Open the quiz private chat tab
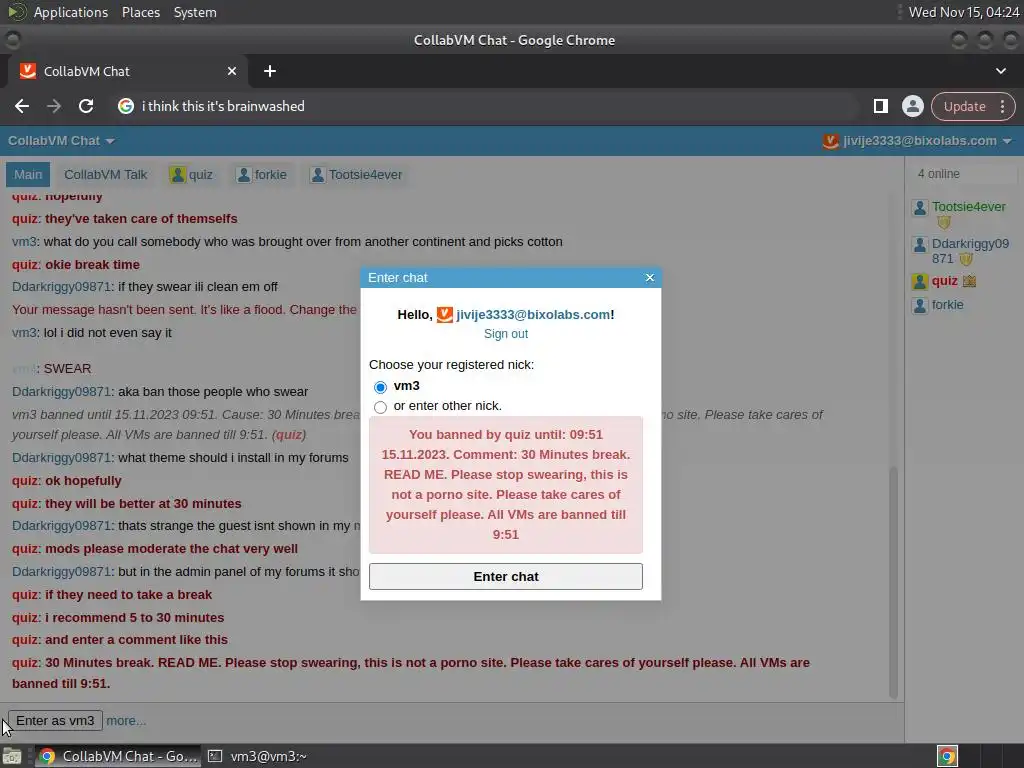This screenshot has width=1024, height=768. [x=192, y=175]
